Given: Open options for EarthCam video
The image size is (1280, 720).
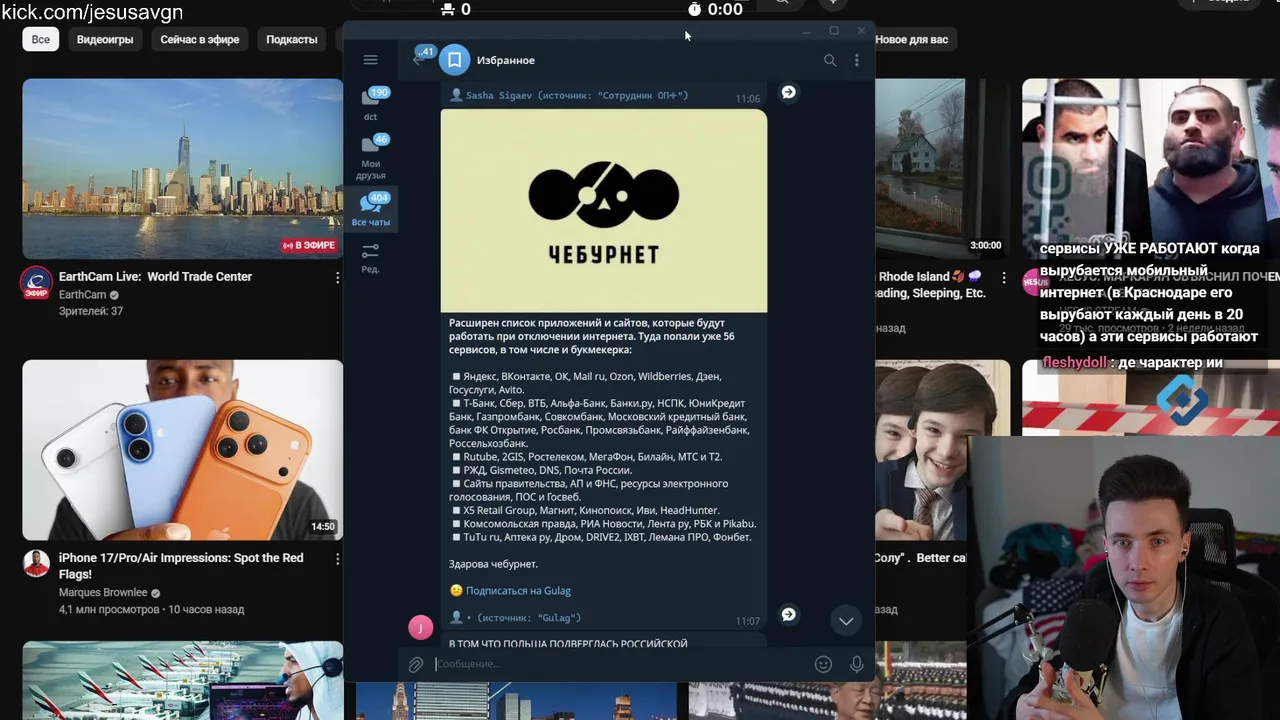Looking at the screenshot, I should click(x=337, y=277).
